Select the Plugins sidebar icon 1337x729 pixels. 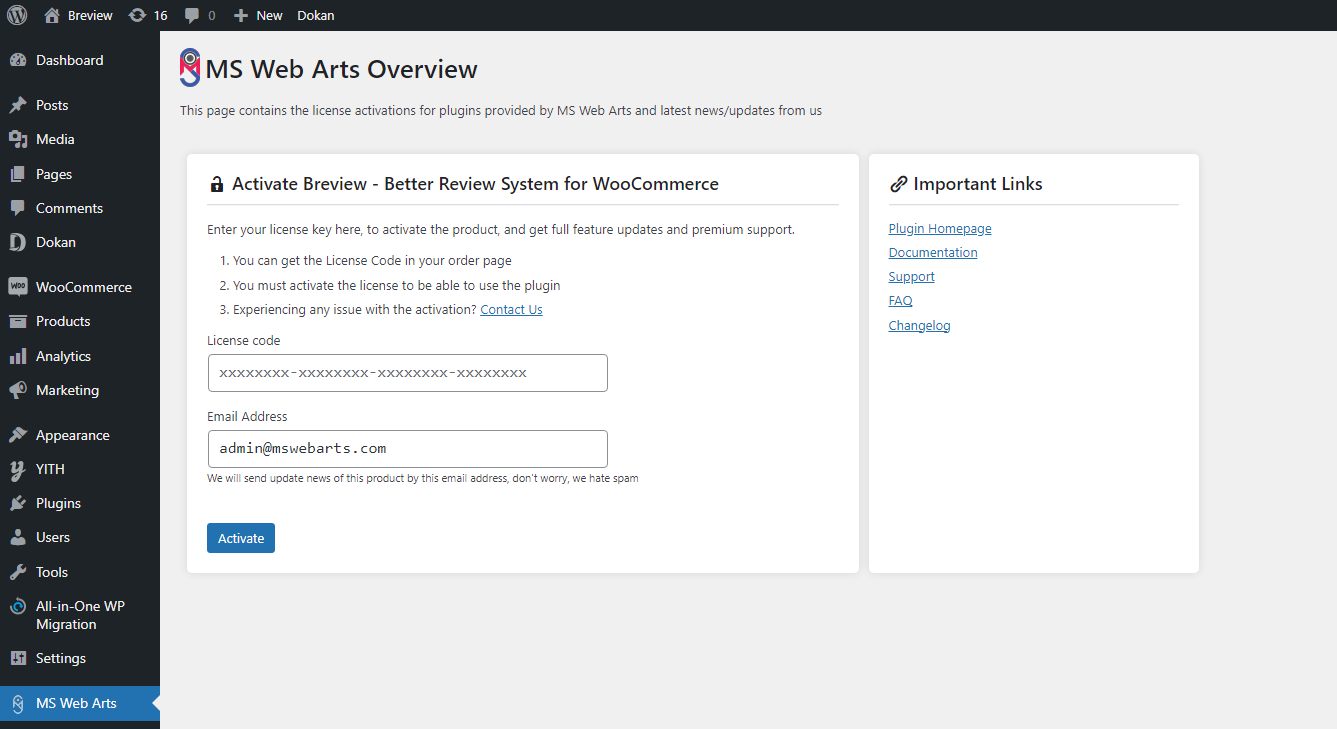click(x=18, y=503)
